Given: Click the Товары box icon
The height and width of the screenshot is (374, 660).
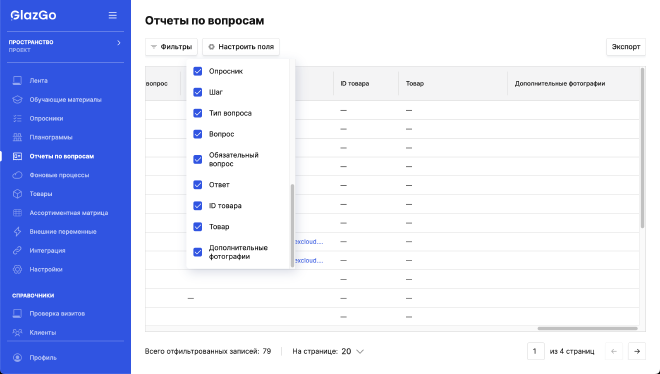Looking at the screenshot, I should 17,194.
